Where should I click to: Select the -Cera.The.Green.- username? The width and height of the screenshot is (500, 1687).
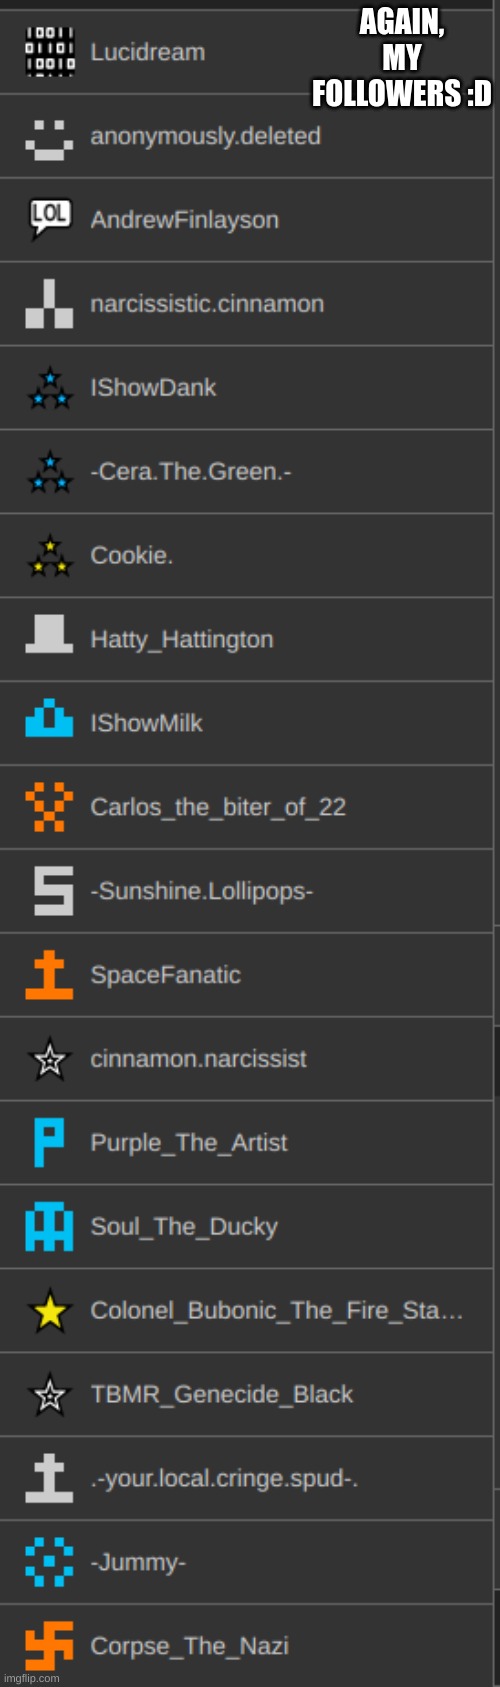[191, 472]
